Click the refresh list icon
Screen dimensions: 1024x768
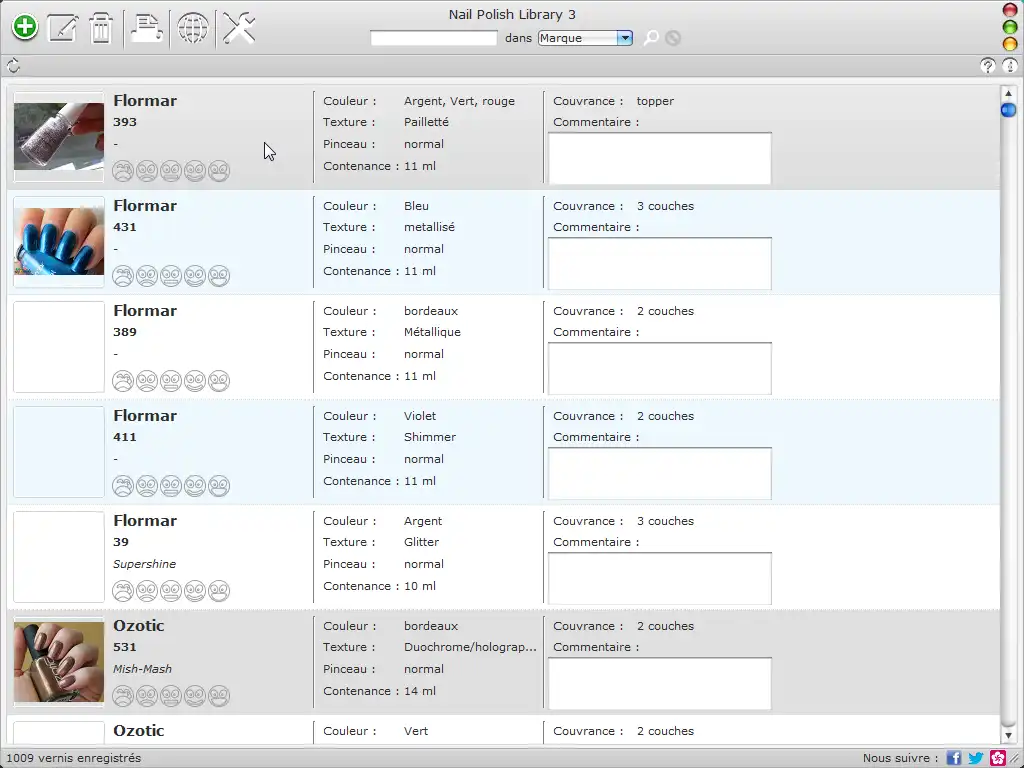tap(13, 65)
